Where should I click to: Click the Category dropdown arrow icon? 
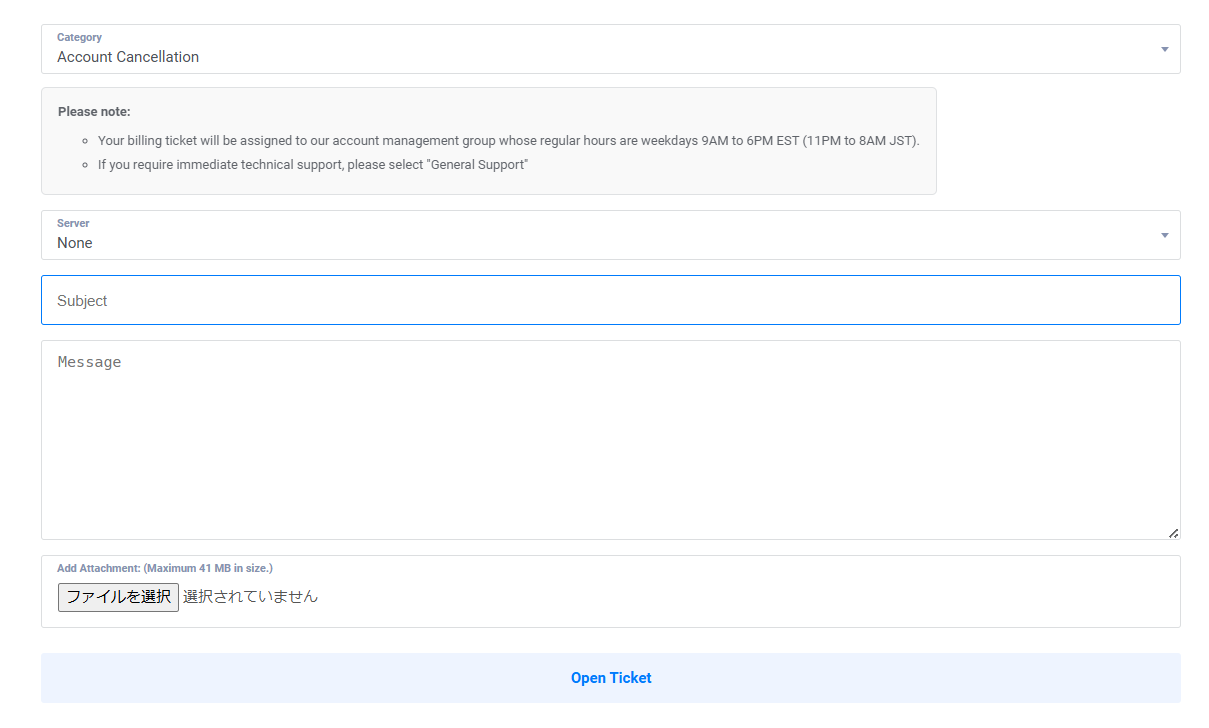click(1164, 50)
